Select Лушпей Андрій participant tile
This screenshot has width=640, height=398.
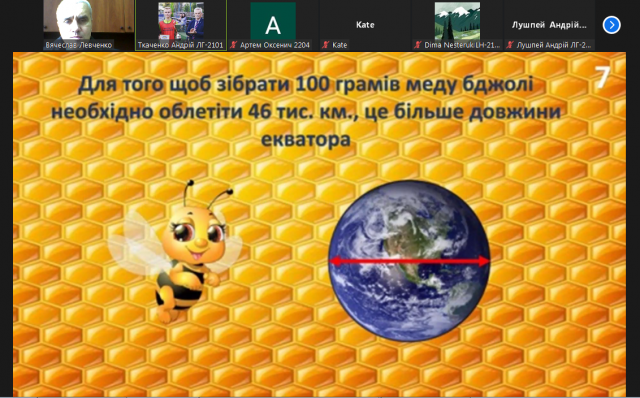pyautogui.click(x=549, y=25)
